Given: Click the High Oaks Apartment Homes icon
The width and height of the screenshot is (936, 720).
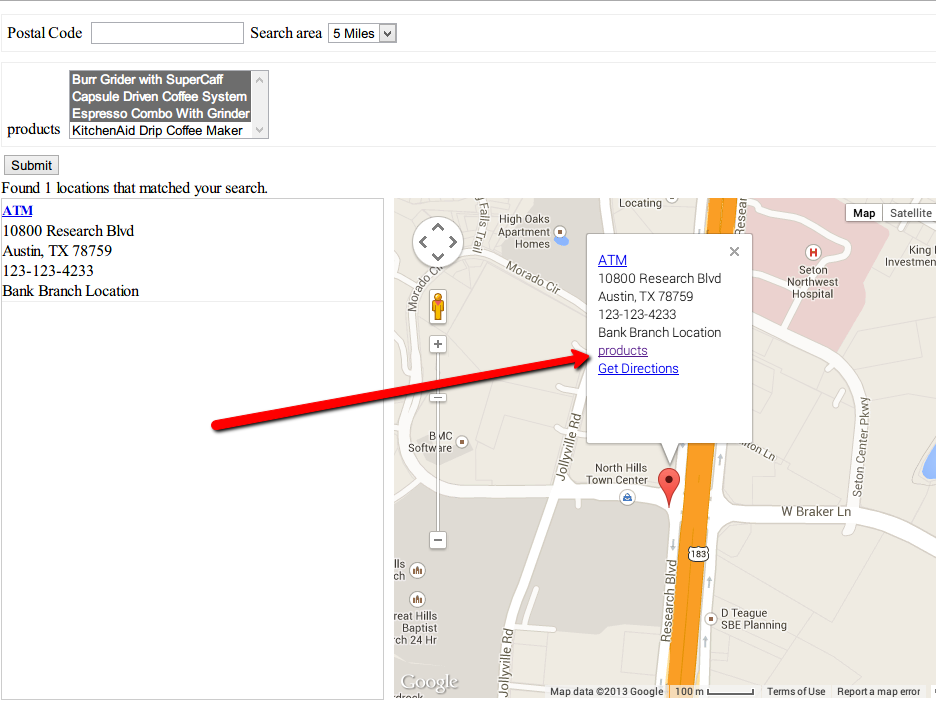Looking at the screenshot, I should (x=560, y=232).
